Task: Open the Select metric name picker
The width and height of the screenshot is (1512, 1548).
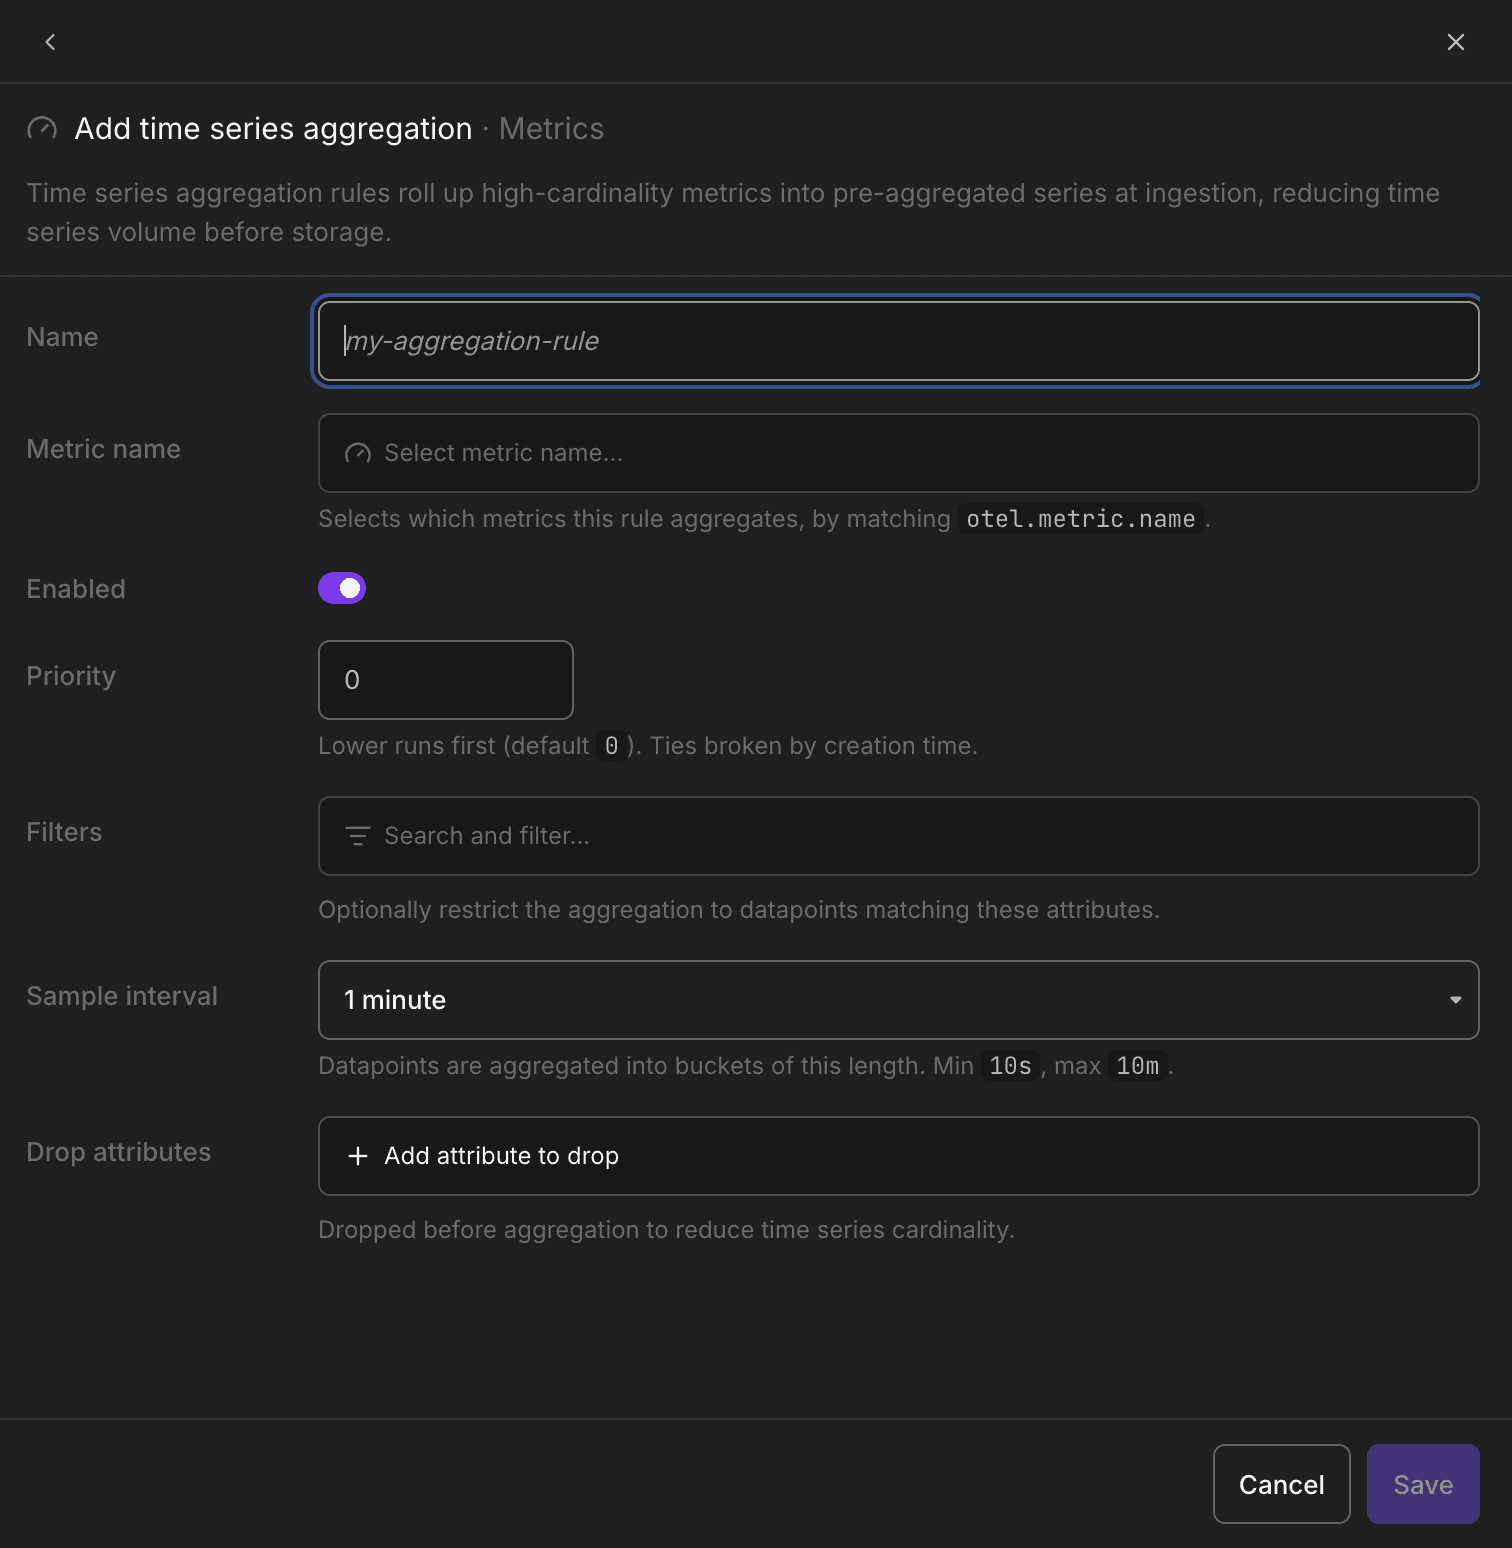Action: [x=898, y=453]
